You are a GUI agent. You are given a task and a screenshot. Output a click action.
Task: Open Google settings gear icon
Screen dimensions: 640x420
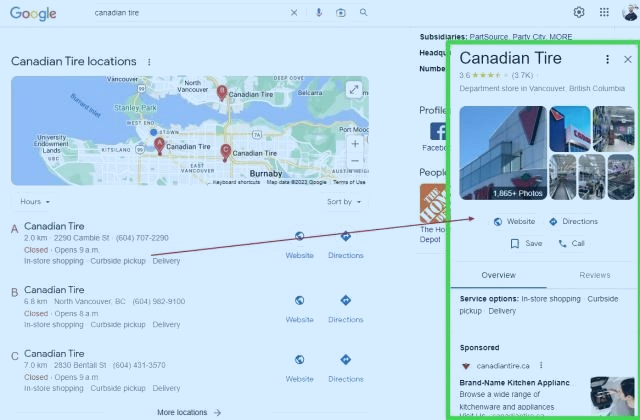578,12
